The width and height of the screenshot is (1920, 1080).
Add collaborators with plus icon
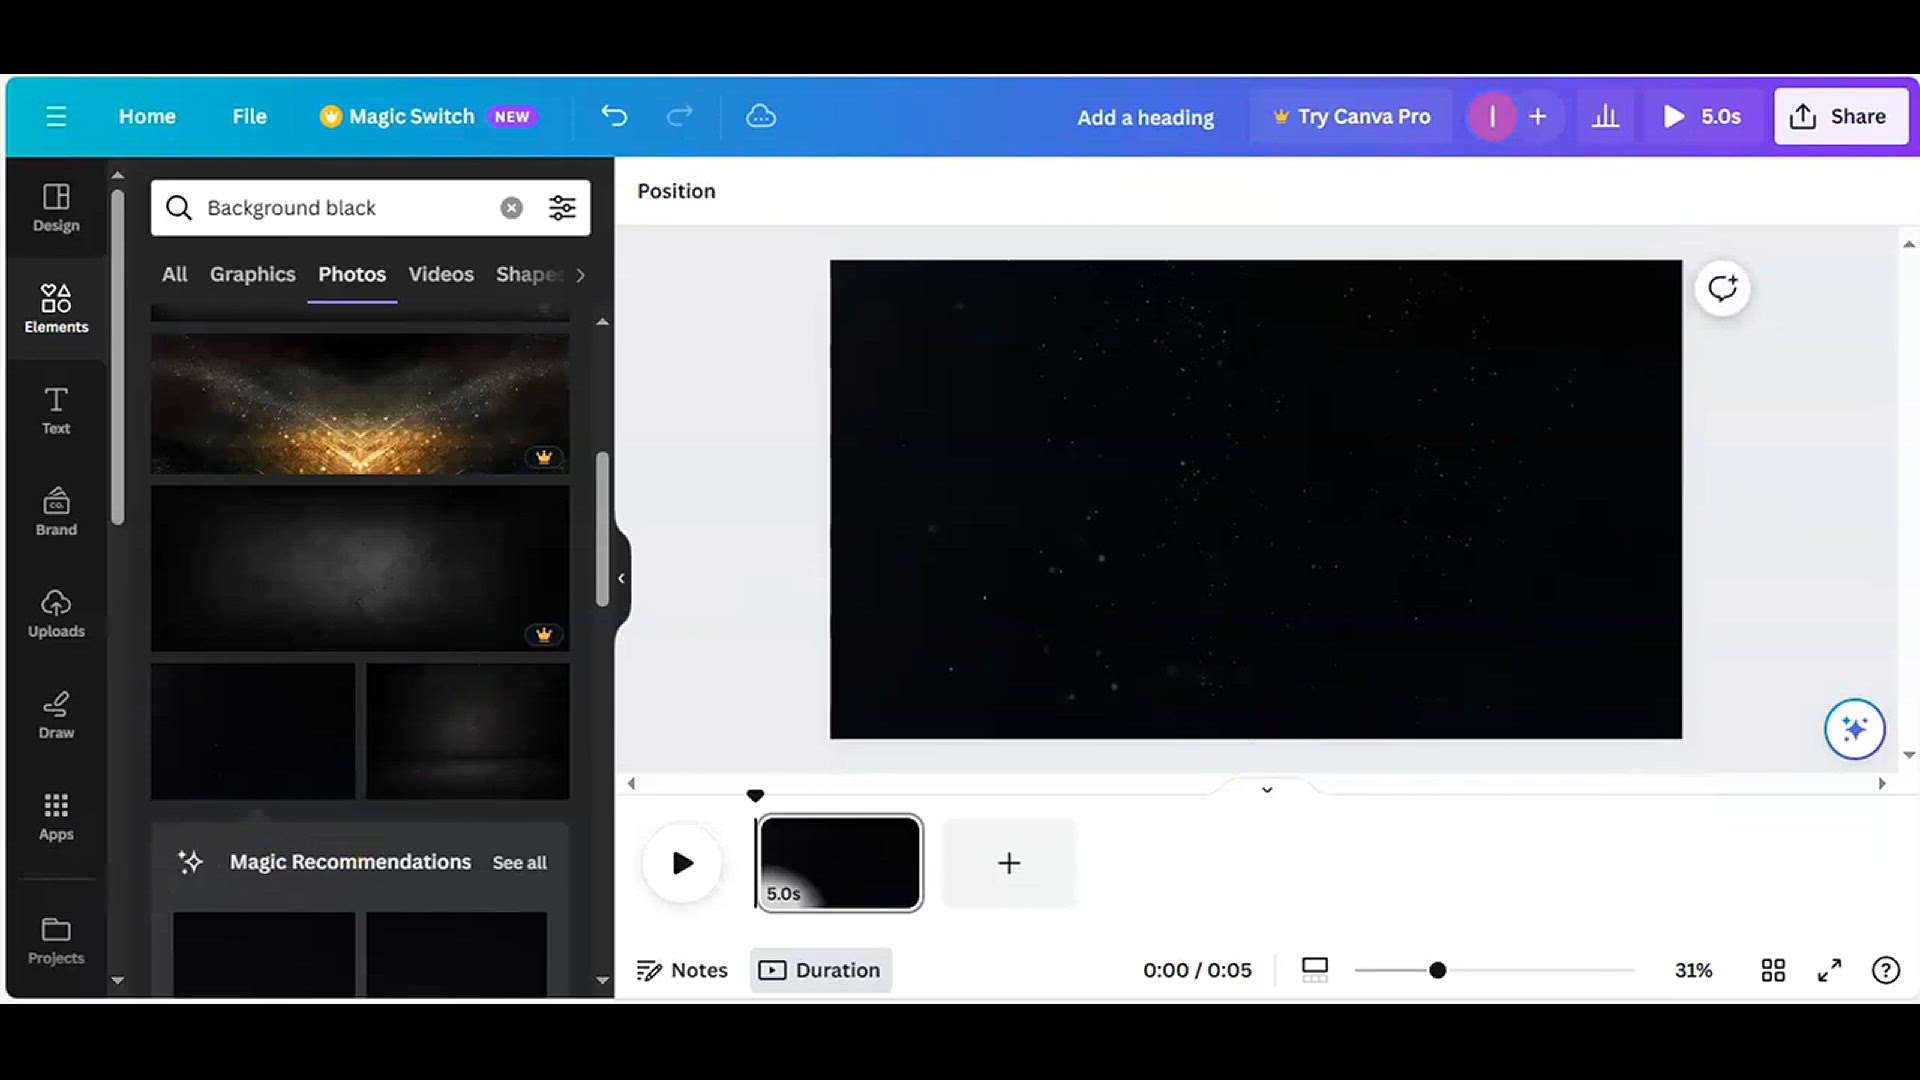1538,116
